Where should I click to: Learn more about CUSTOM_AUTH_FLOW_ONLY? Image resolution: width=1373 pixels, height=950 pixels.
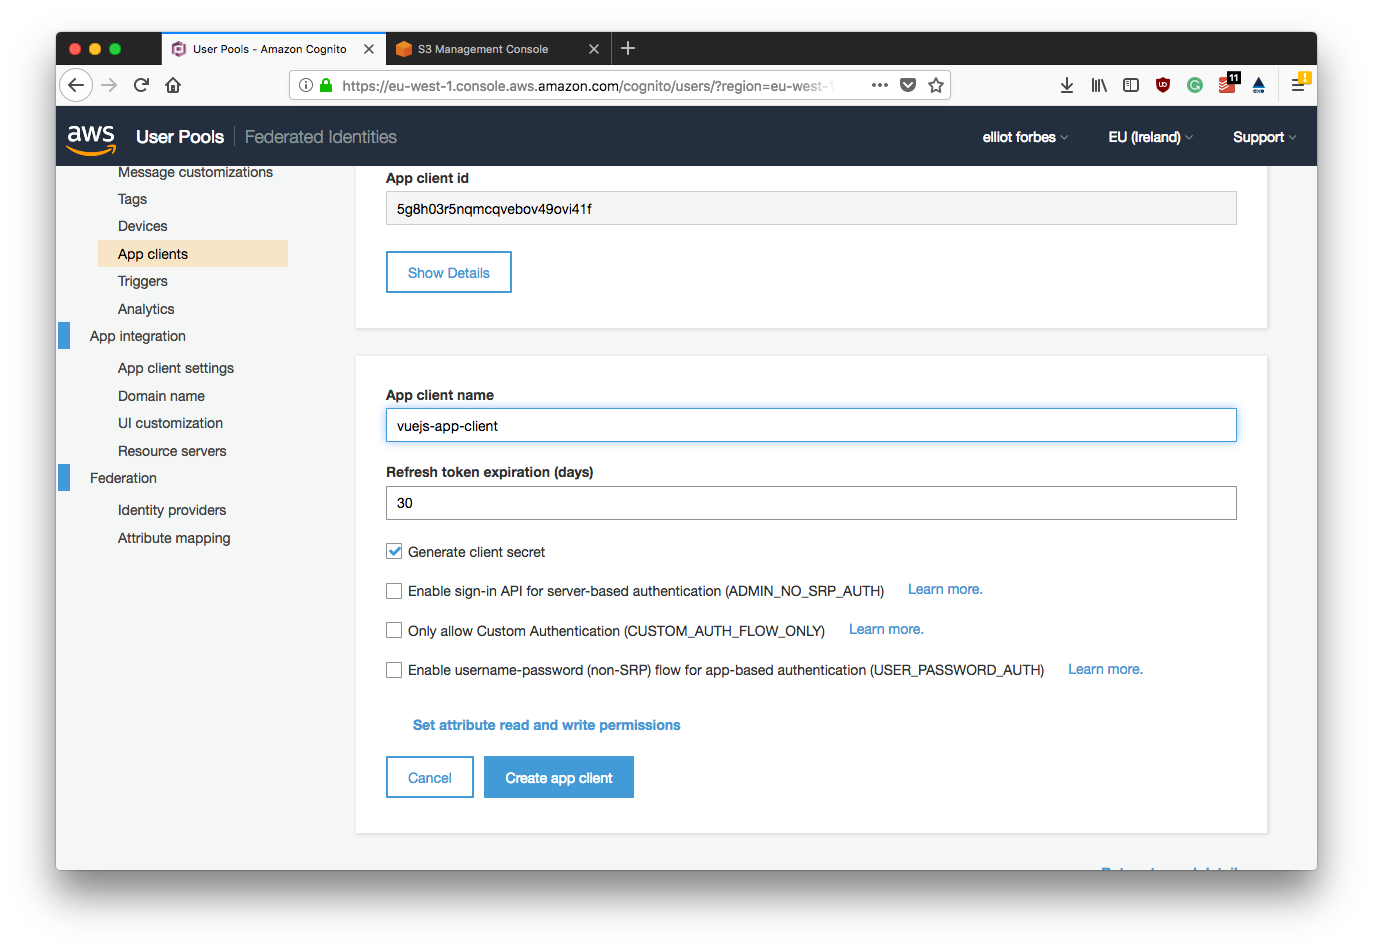[x=886, y=629]
